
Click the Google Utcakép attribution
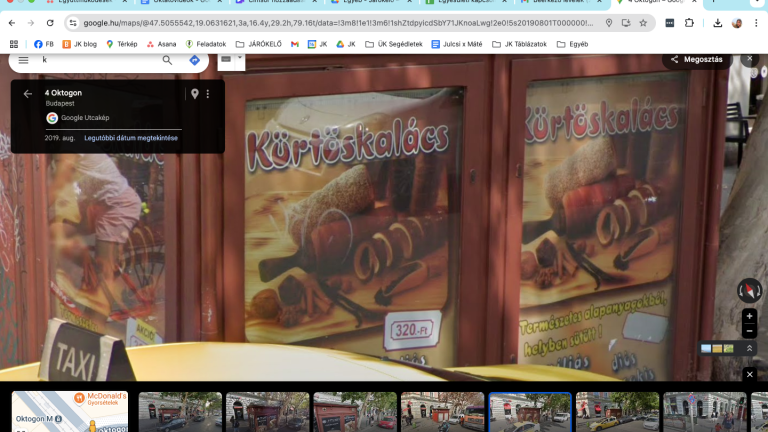[78, 118]
